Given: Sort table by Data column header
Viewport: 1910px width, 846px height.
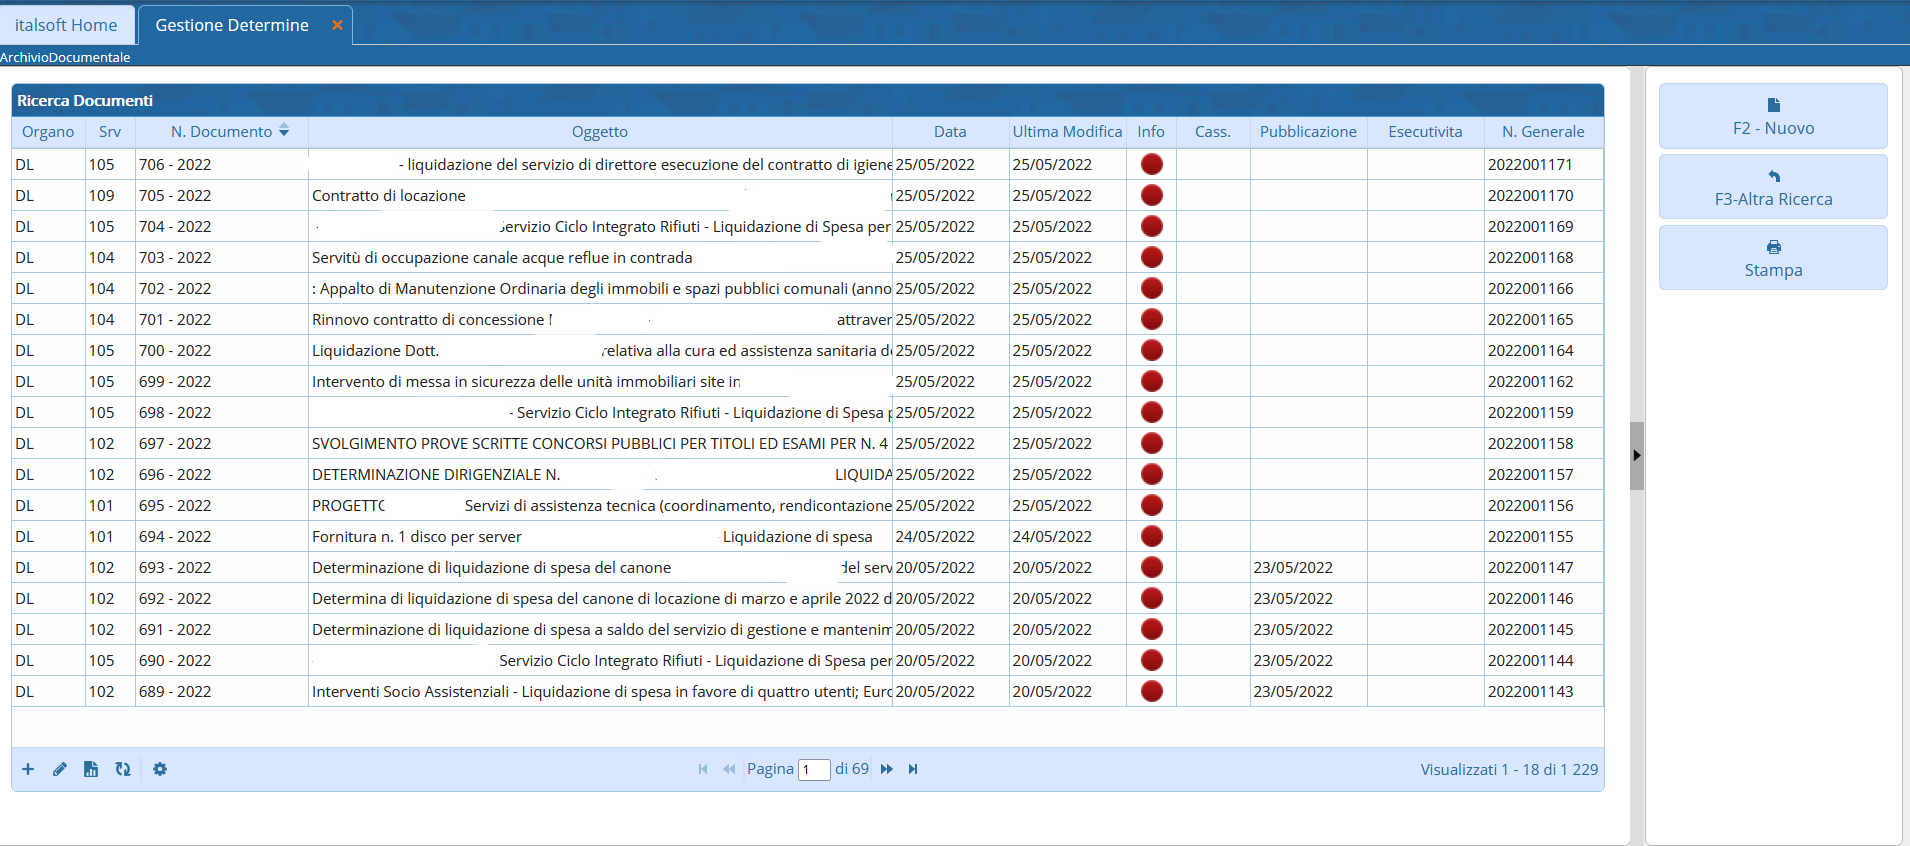Looking at the screenshot, I should tap(949, 132).
